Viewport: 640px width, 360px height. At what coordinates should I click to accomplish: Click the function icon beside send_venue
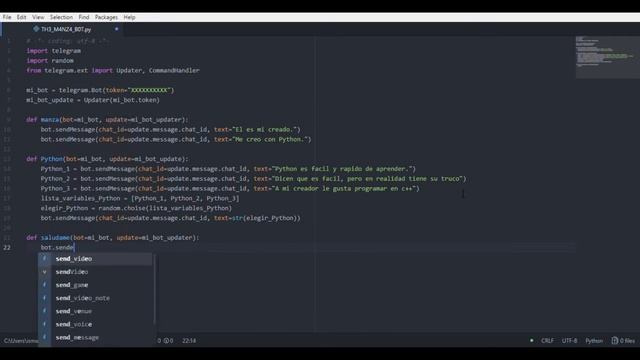tap(44, 311)
